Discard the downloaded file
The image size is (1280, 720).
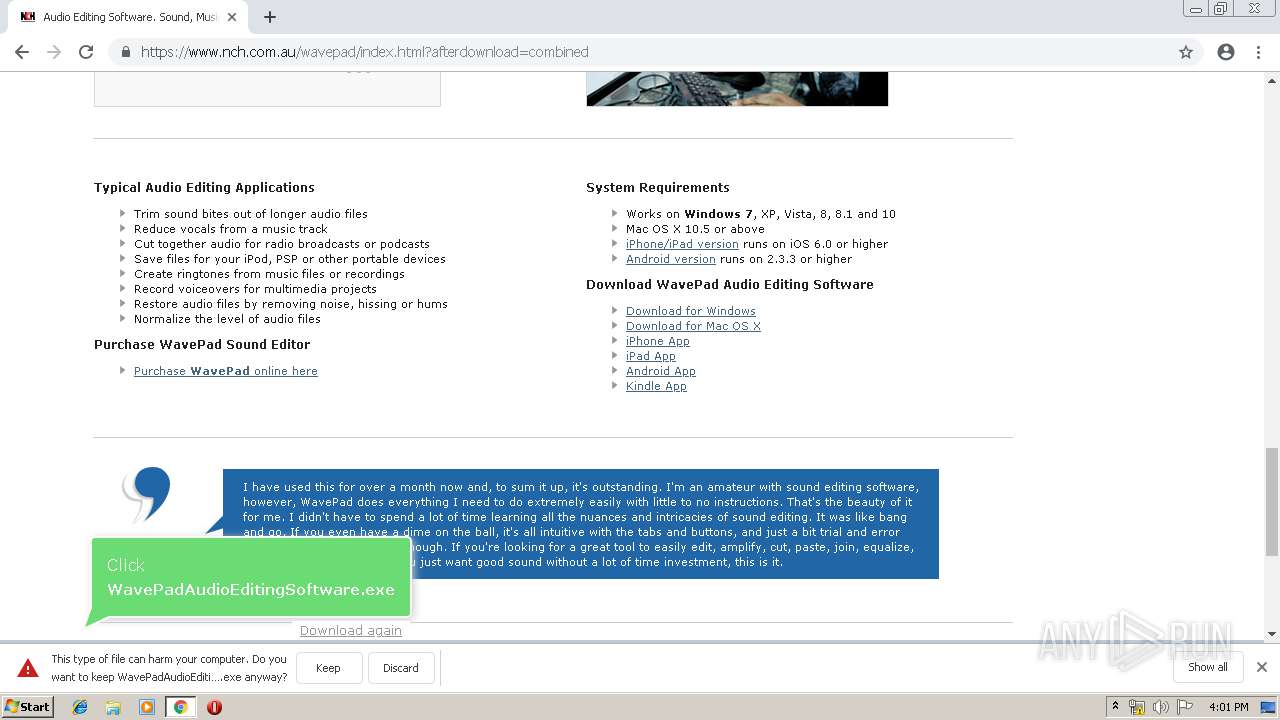click(401, 668)
